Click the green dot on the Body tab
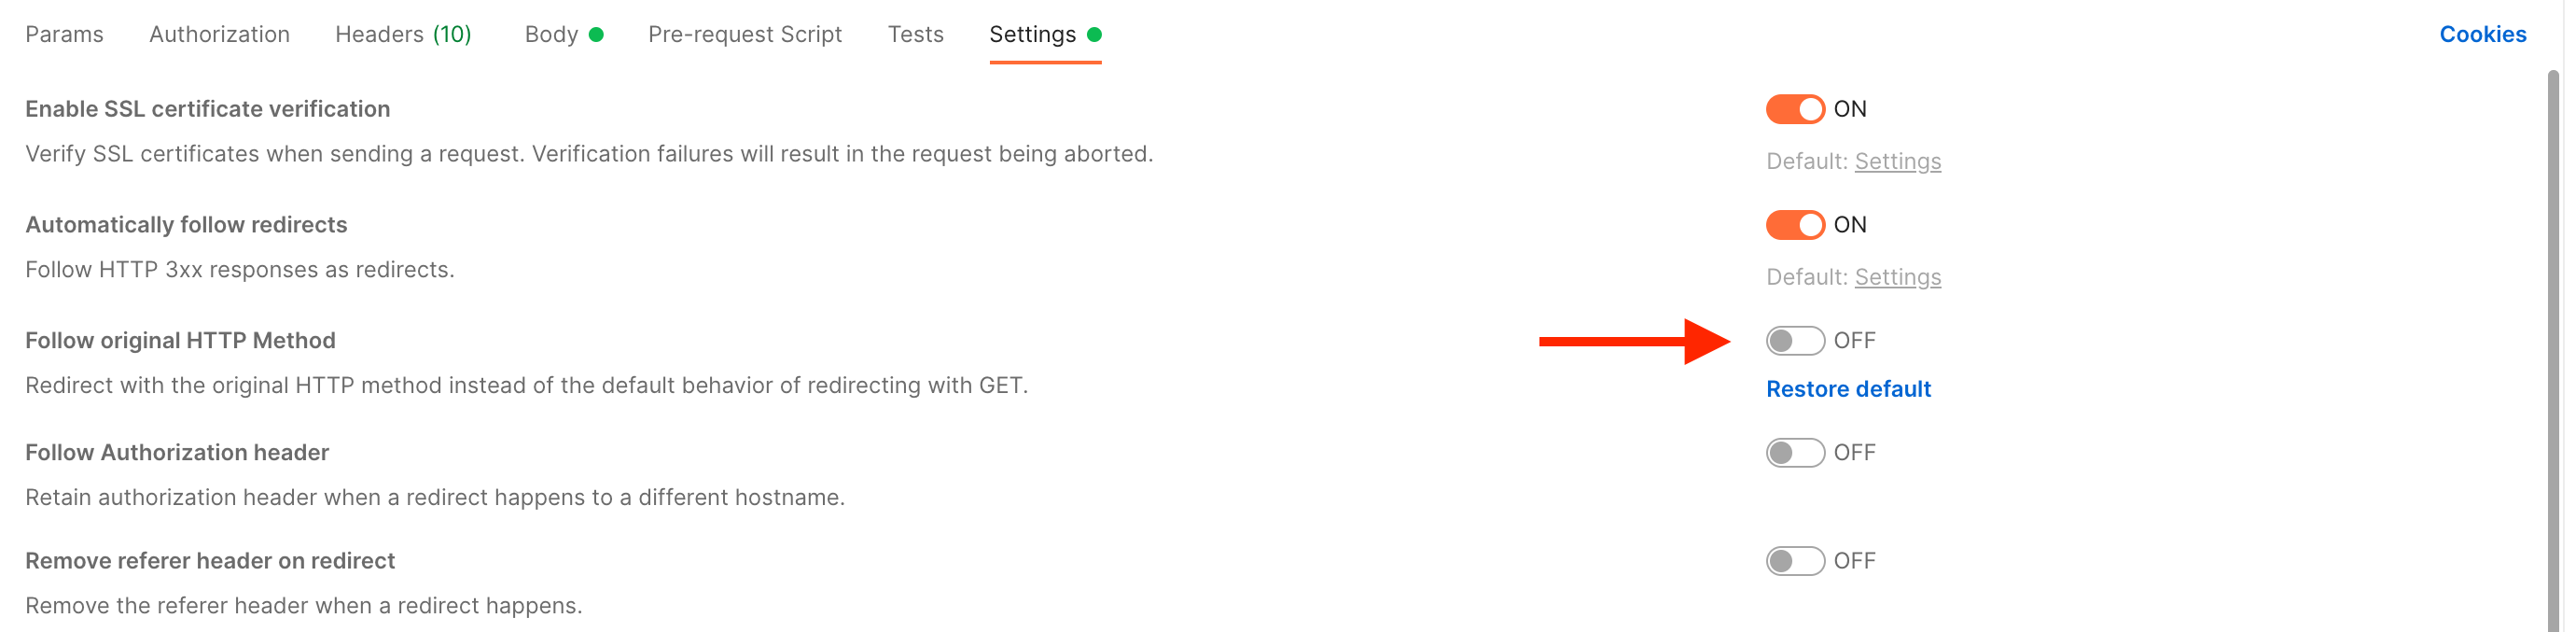The width and height of the screenshot is (2576, 632). coord(597,34)
